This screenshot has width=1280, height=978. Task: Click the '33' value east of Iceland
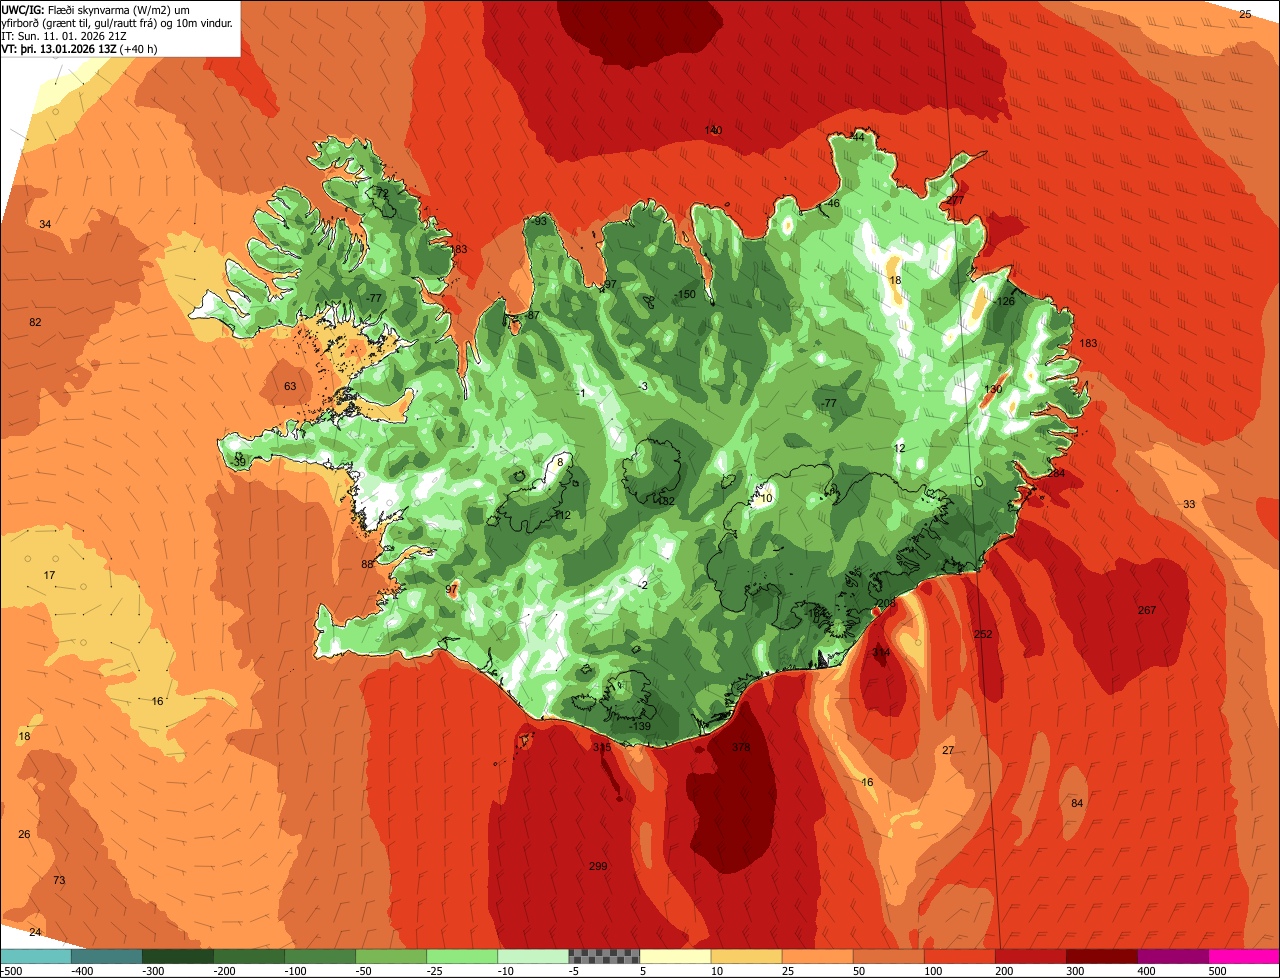(1189, 505)
